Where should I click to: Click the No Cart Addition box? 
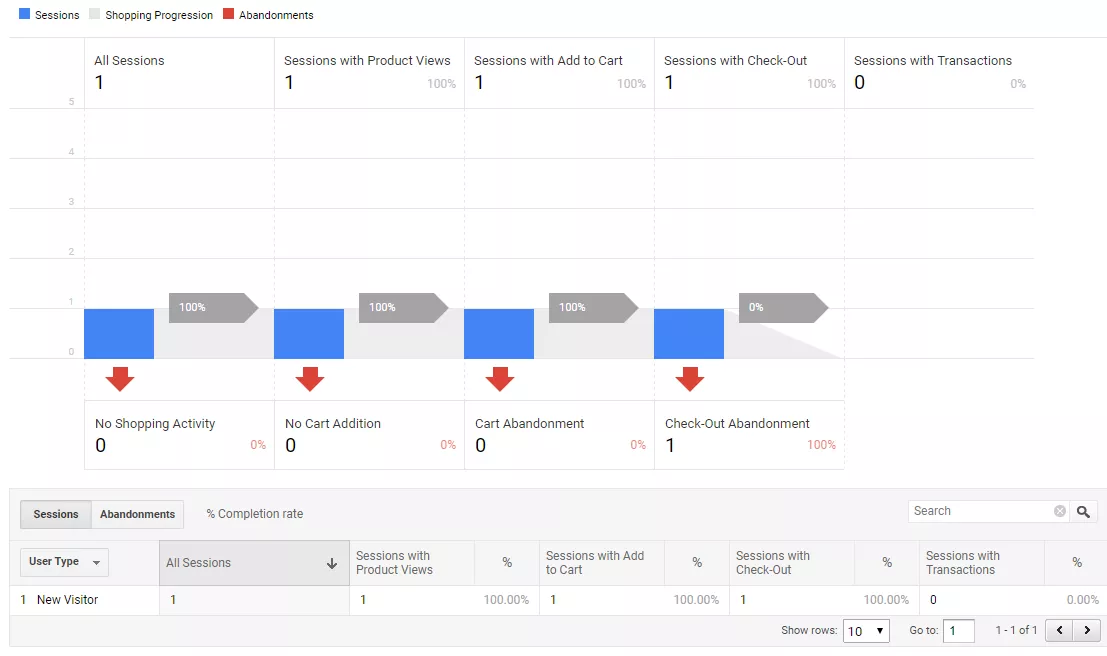(369, 435)
